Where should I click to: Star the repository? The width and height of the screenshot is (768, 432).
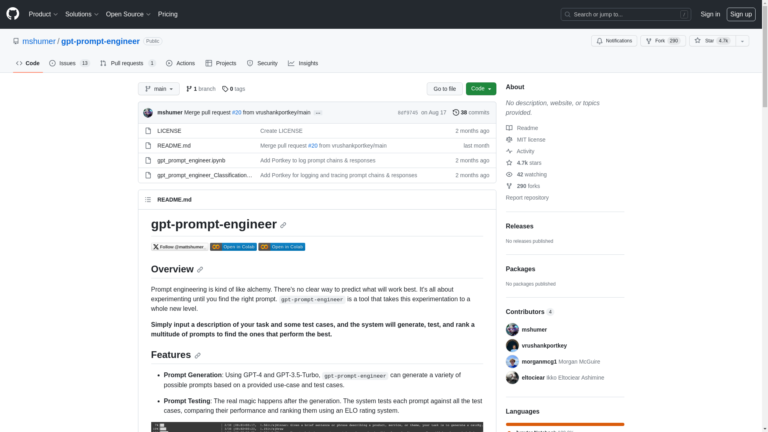(712, 41)
